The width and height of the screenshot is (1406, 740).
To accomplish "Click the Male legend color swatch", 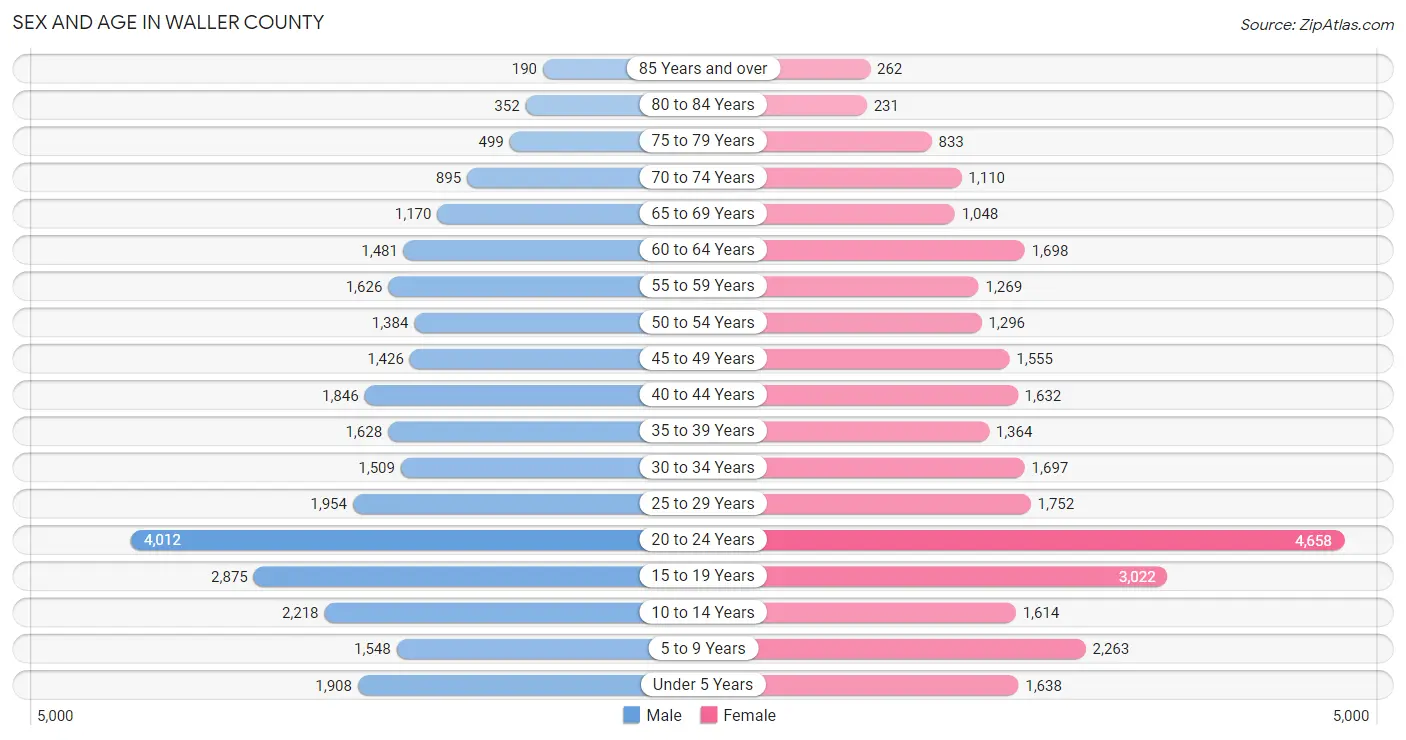I will coord(631,715).
